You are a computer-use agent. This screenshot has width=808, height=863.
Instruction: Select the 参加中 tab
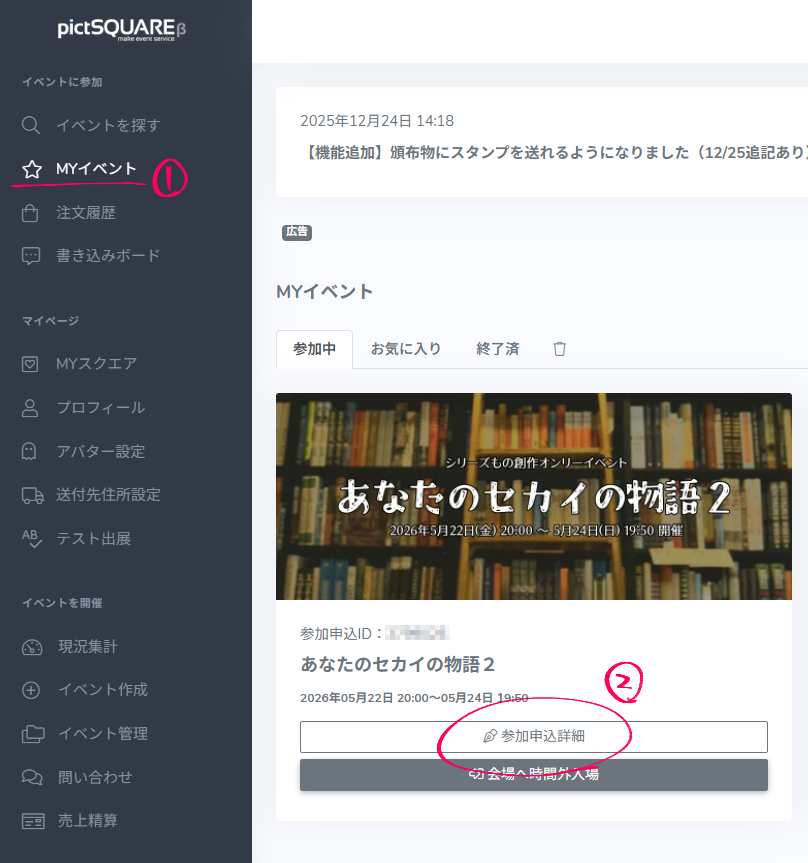314,349
